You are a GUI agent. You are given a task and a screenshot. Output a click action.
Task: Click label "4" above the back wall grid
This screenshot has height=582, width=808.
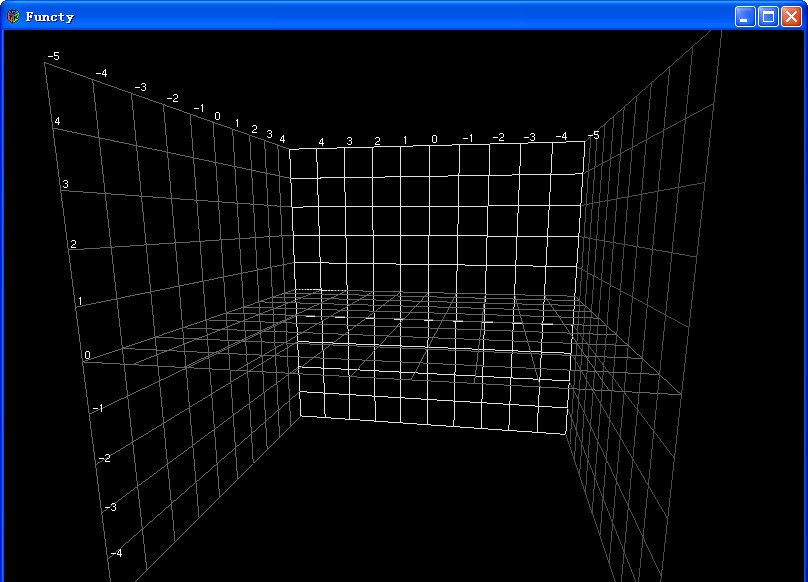coord(321,142)
